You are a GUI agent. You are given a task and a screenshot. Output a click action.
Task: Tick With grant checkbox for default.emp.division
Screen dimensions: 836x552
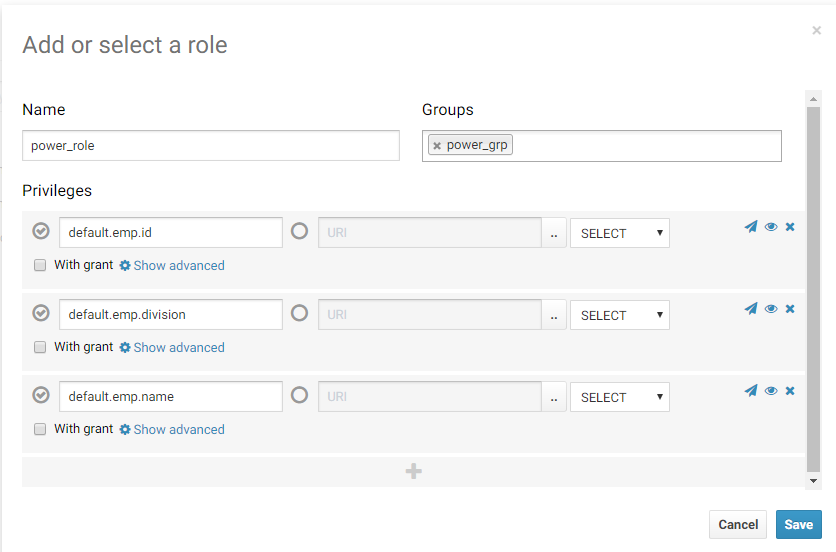pos(40,348)
